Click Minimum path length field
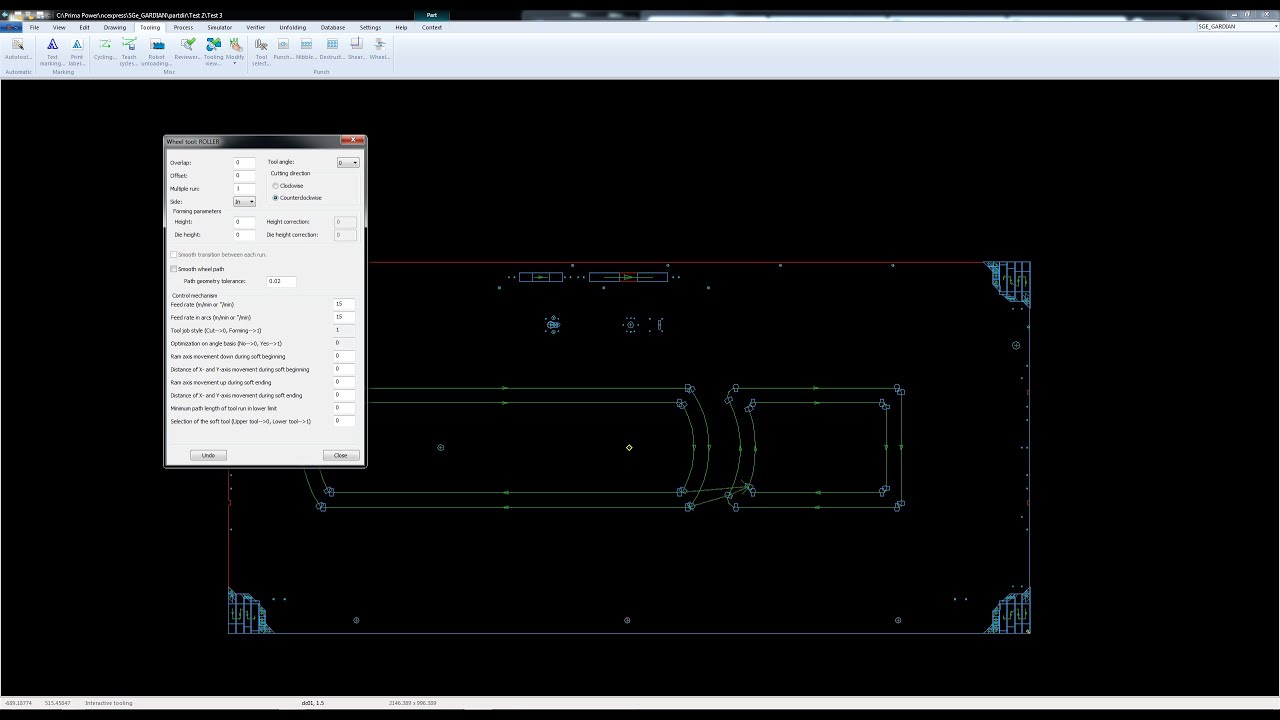The width and height of the screenshot is (1280, 720). (344, 408)
